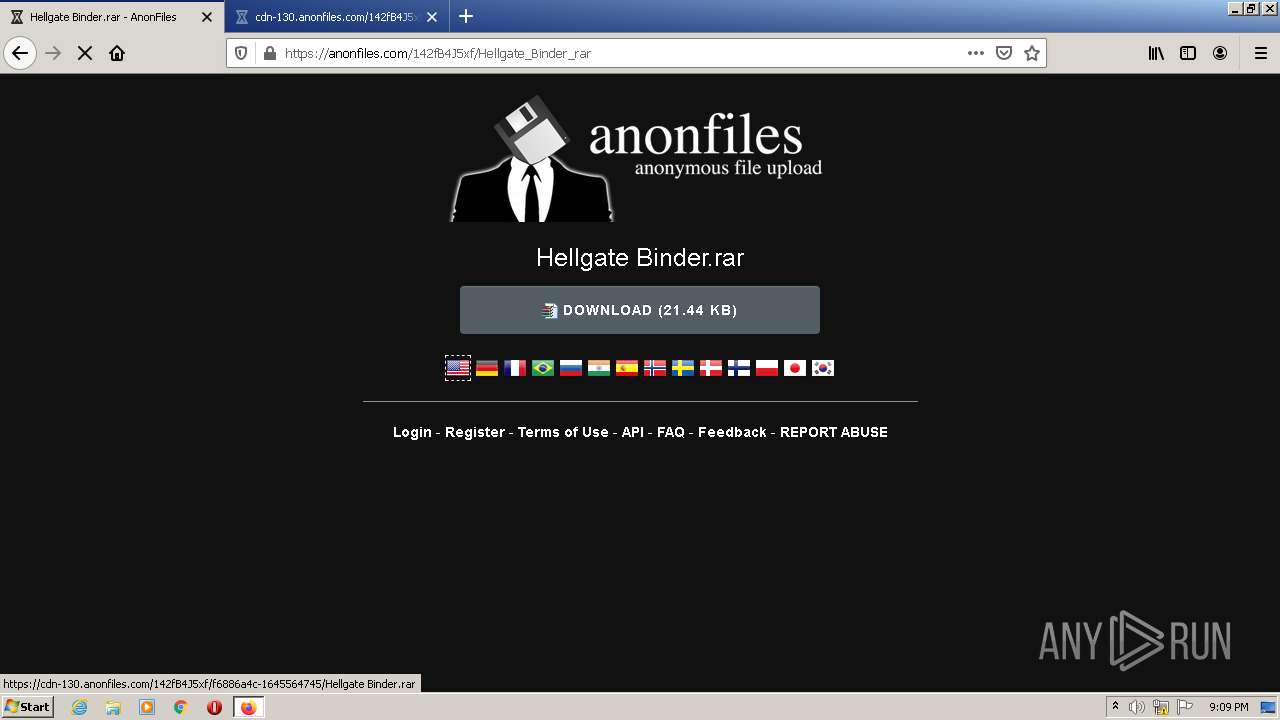Open the Login link
This screenshot has width=1280, height=720.
[412, 432]
